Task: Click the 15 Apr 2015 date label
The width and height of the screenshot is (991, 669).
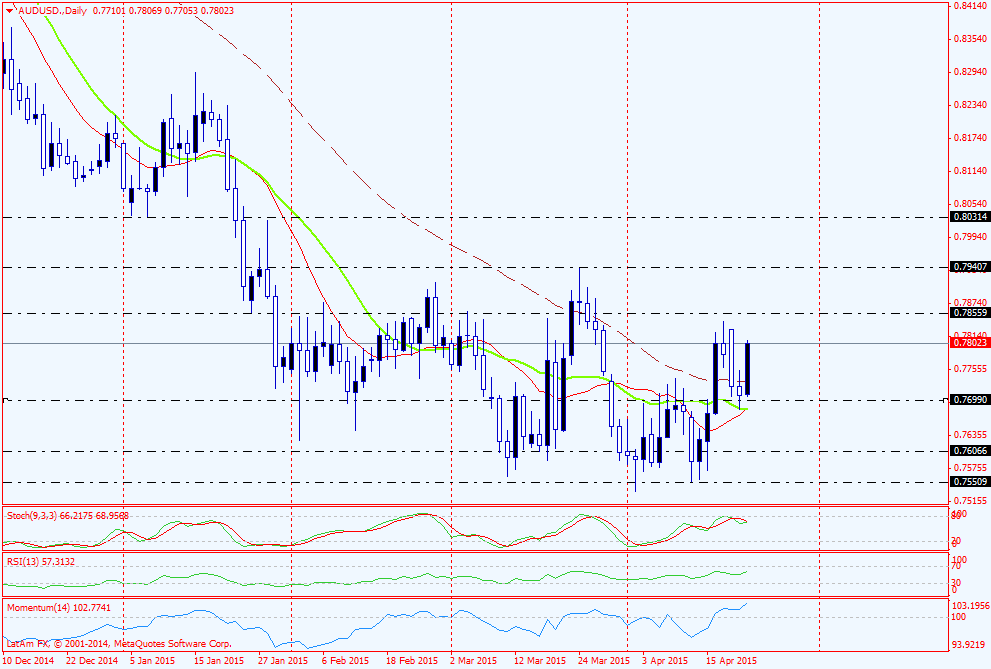Action: pos(730,661)
